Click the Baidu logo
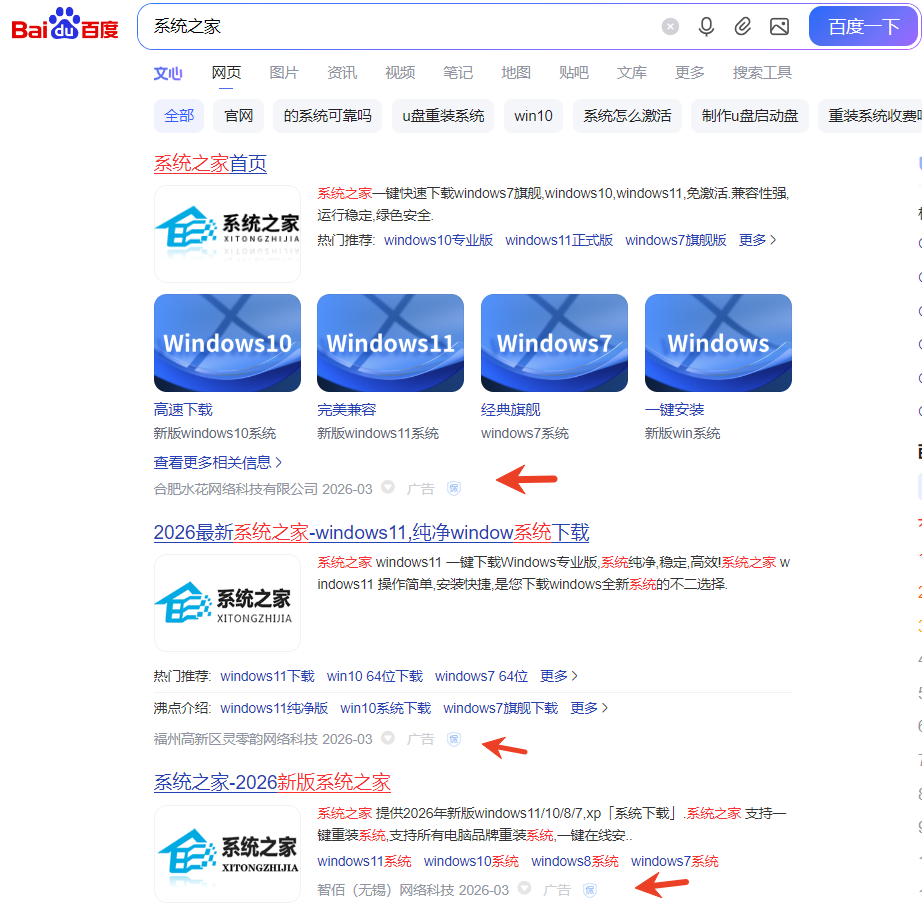The height and width of the screenshot is (907, 922). click(65, 25)
